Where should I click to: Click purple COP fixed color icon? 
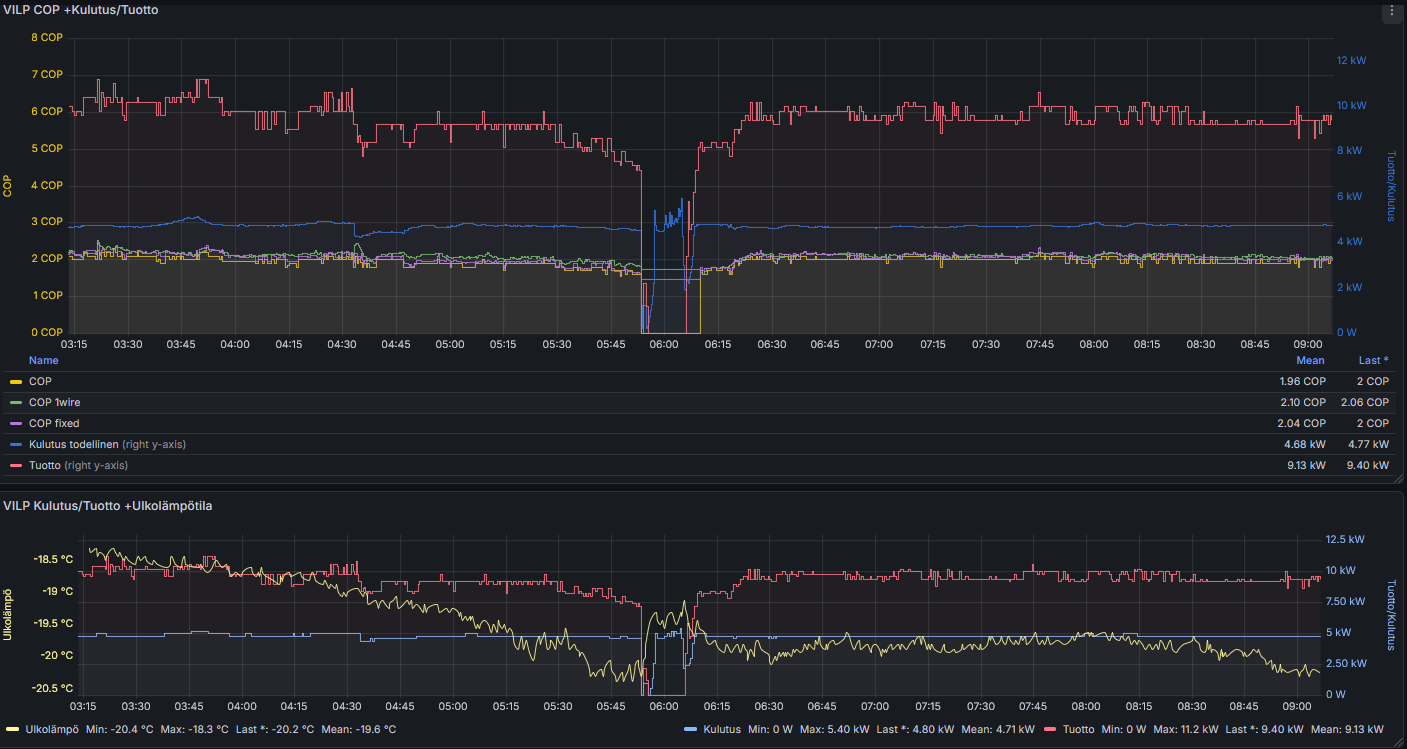point(15,424)
